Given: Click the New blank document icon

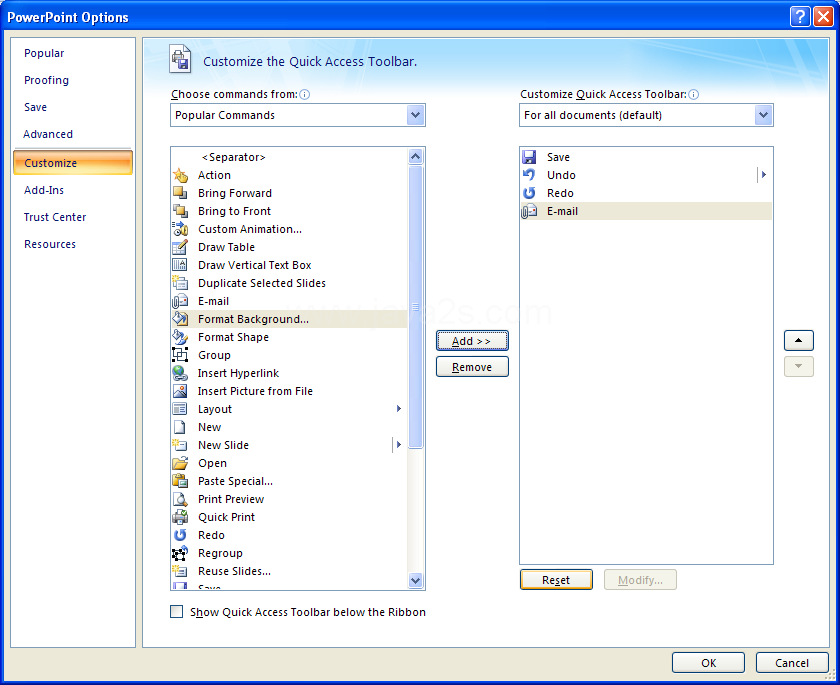Looking at the screenshot, I should 180,427.
